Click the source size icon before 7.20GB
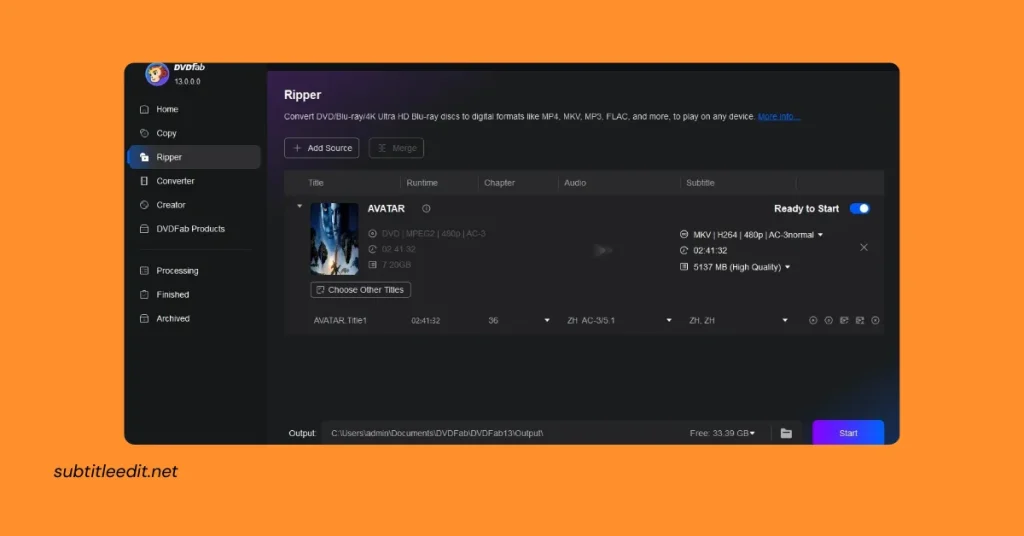 372,264
